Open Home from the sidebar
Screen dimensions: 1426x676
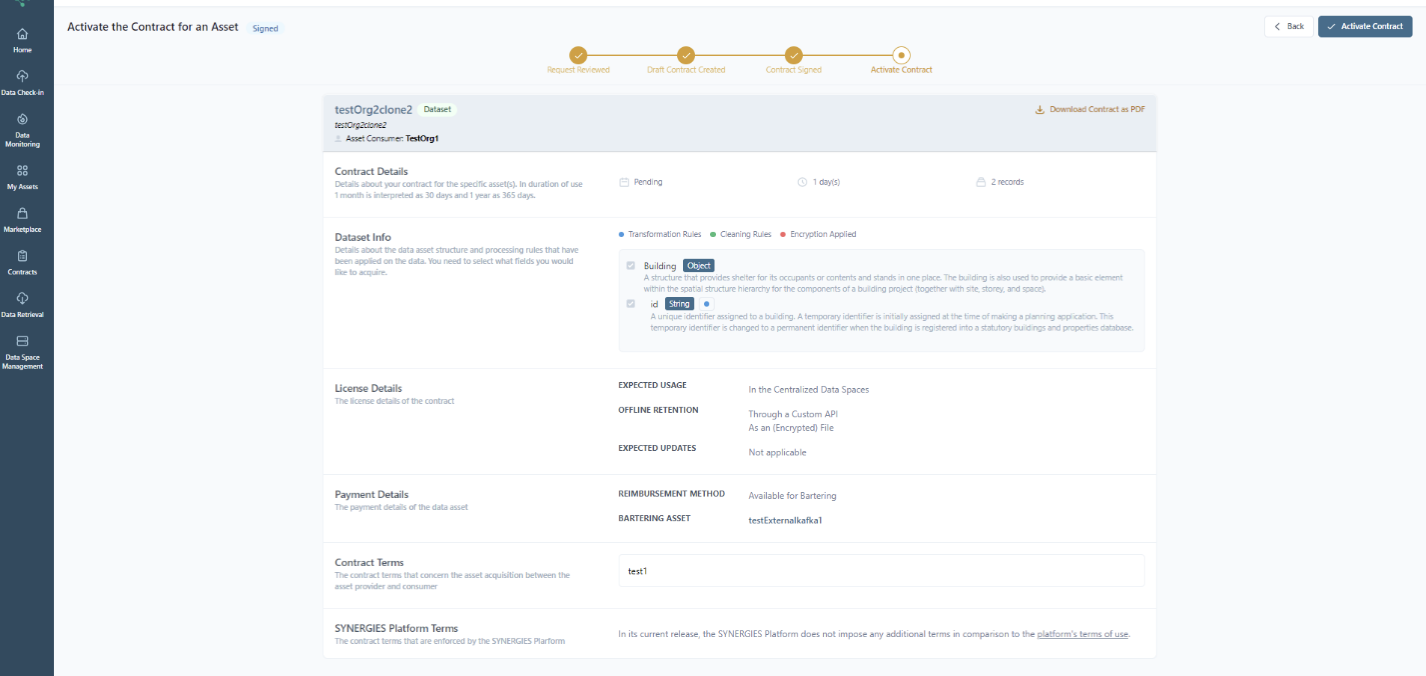pos(22,34)
